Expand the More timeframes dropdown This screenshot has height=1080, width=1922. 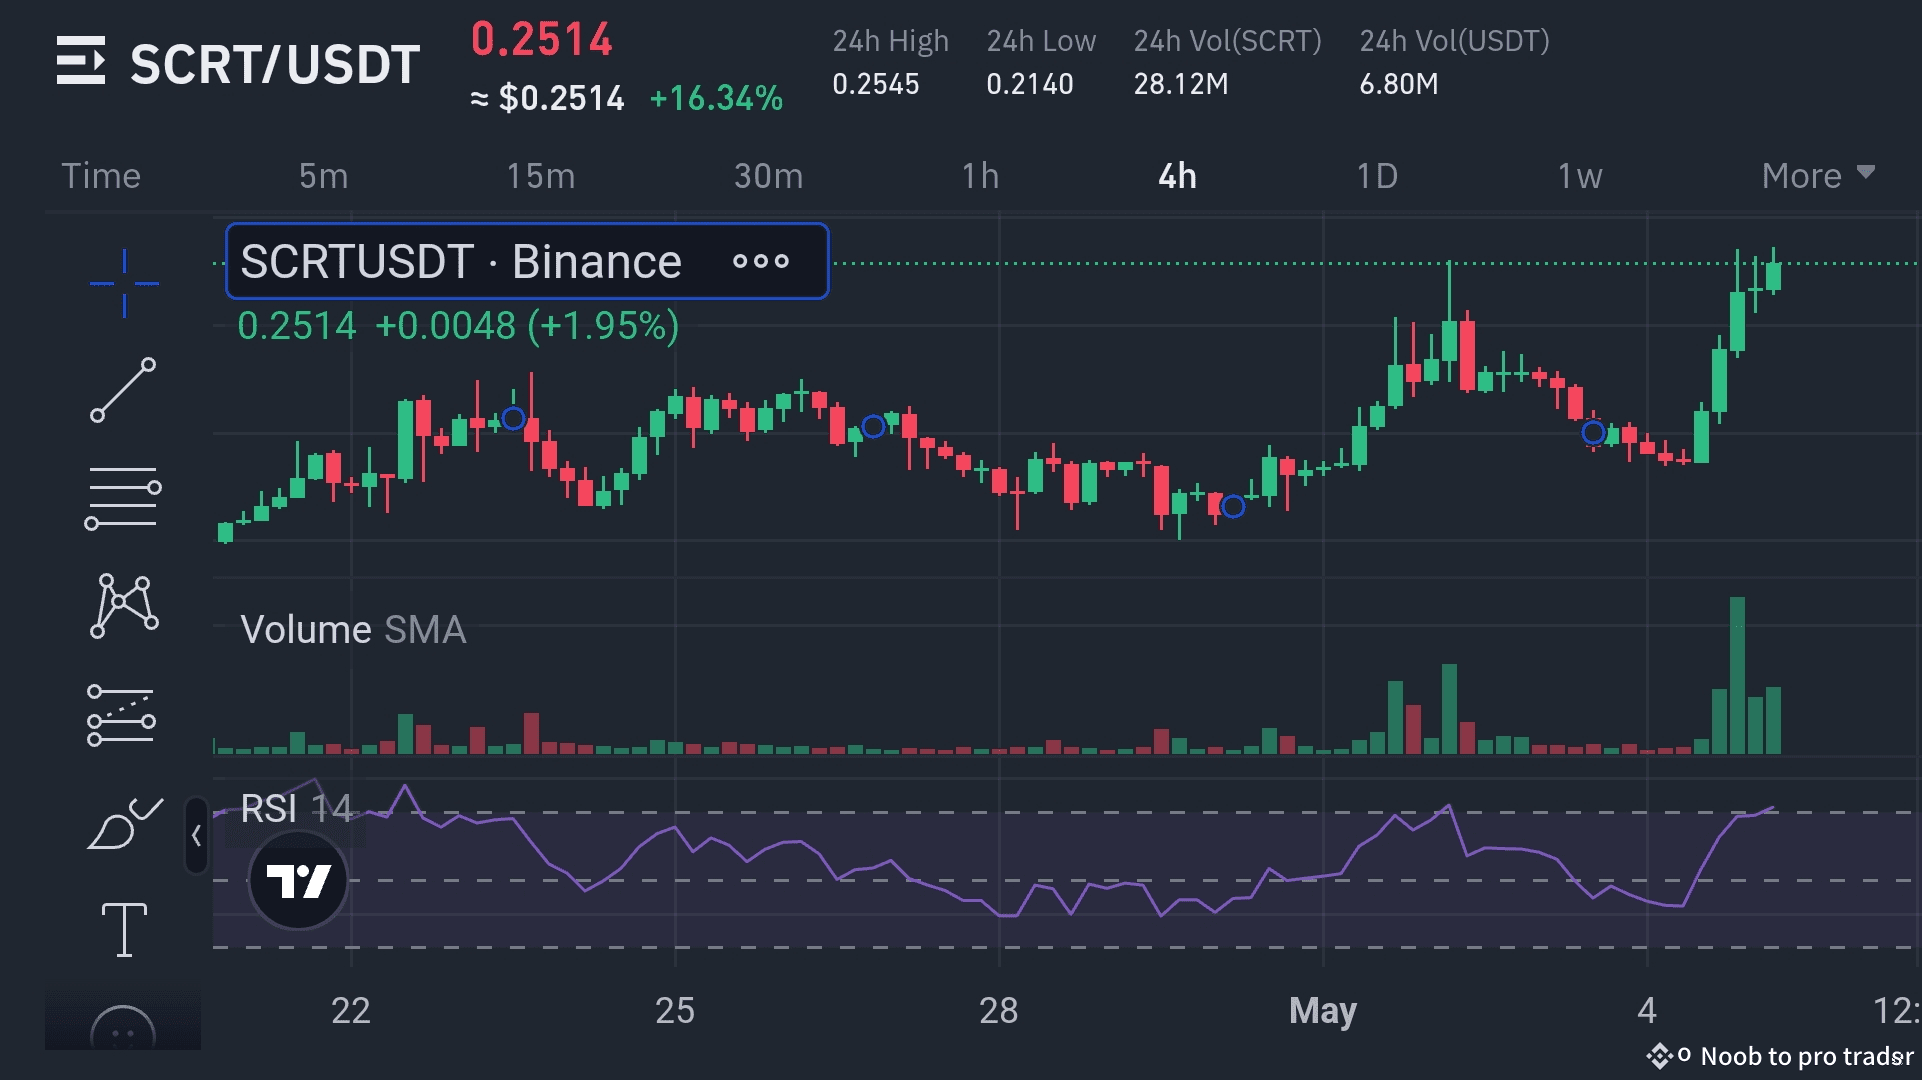coord(1817,176)
